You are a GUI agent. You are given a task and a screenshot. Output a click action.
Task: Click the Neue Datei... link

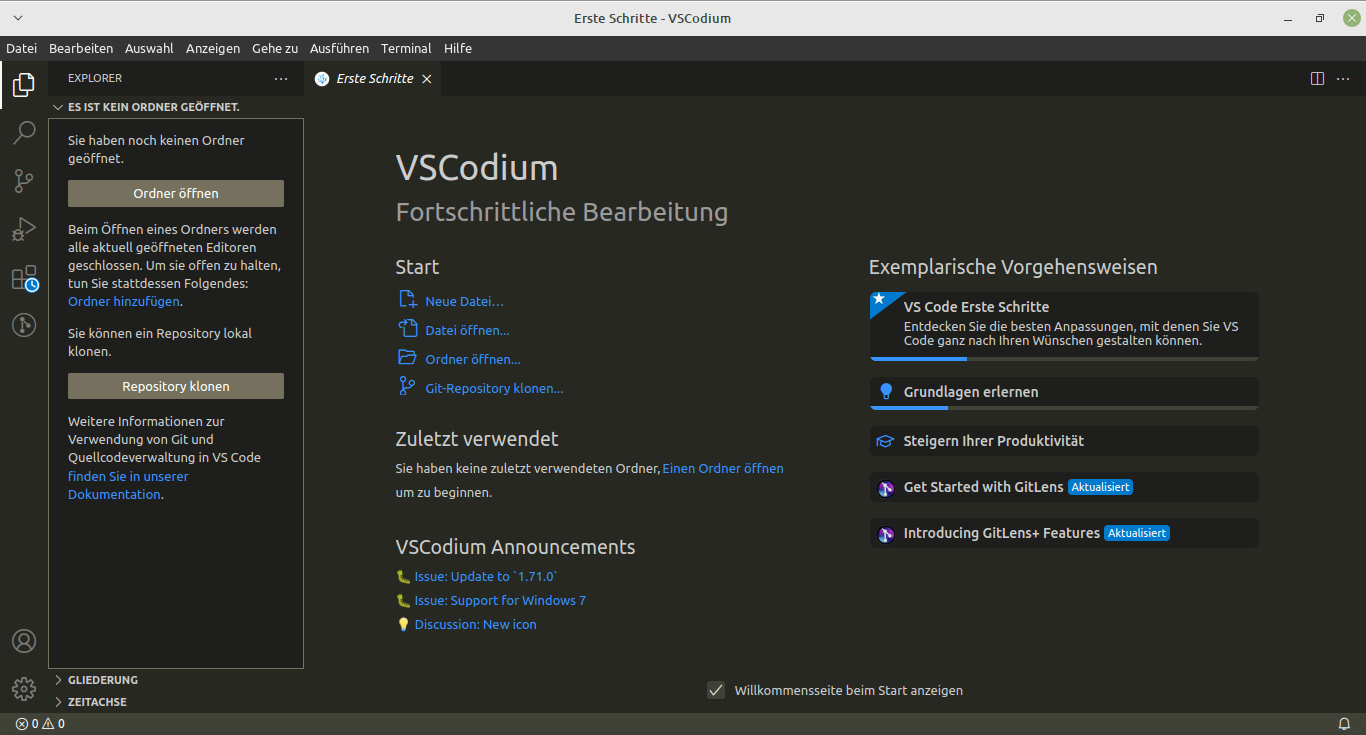[464, 301]
